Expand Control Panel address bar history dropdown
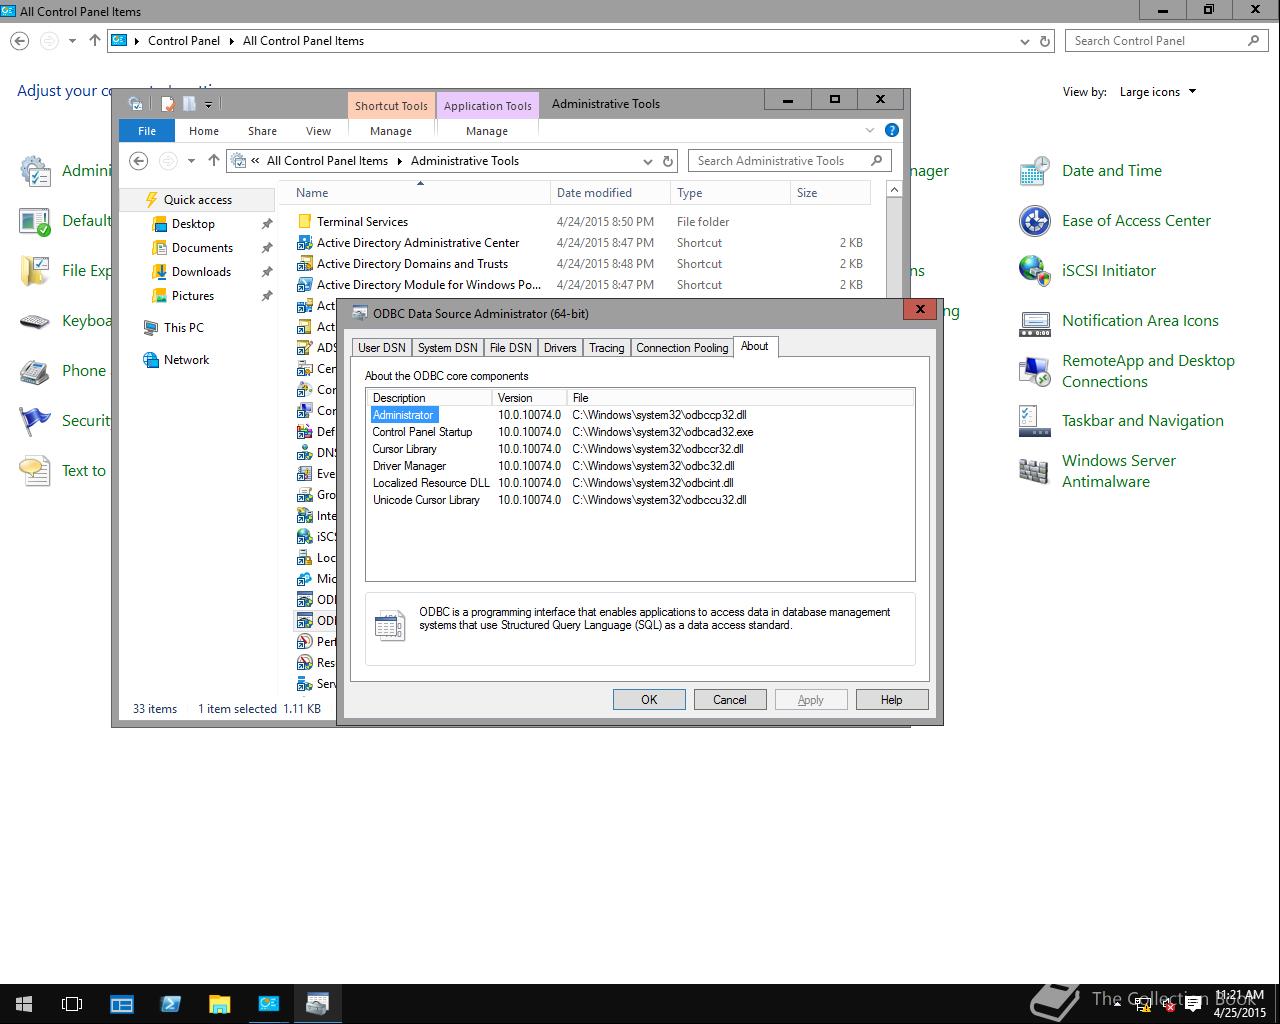 [x=1025, y=41]
